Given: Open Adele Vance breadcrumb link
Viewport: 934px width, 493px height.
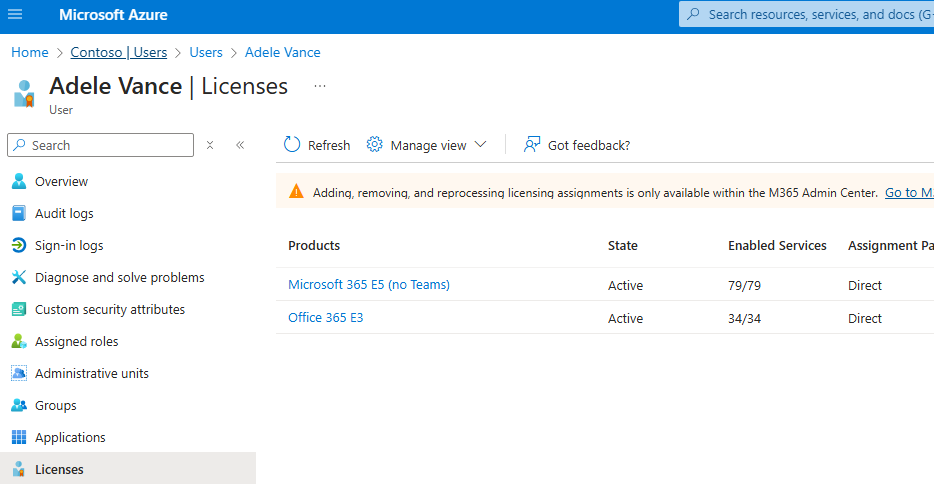Looking at the screenshot, I should click(282, 52).
